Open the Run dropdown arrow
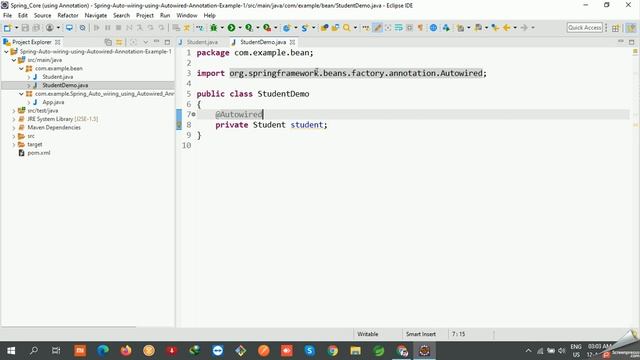The height and width of the screenshot is (360, 640). (x=240, y=28)
